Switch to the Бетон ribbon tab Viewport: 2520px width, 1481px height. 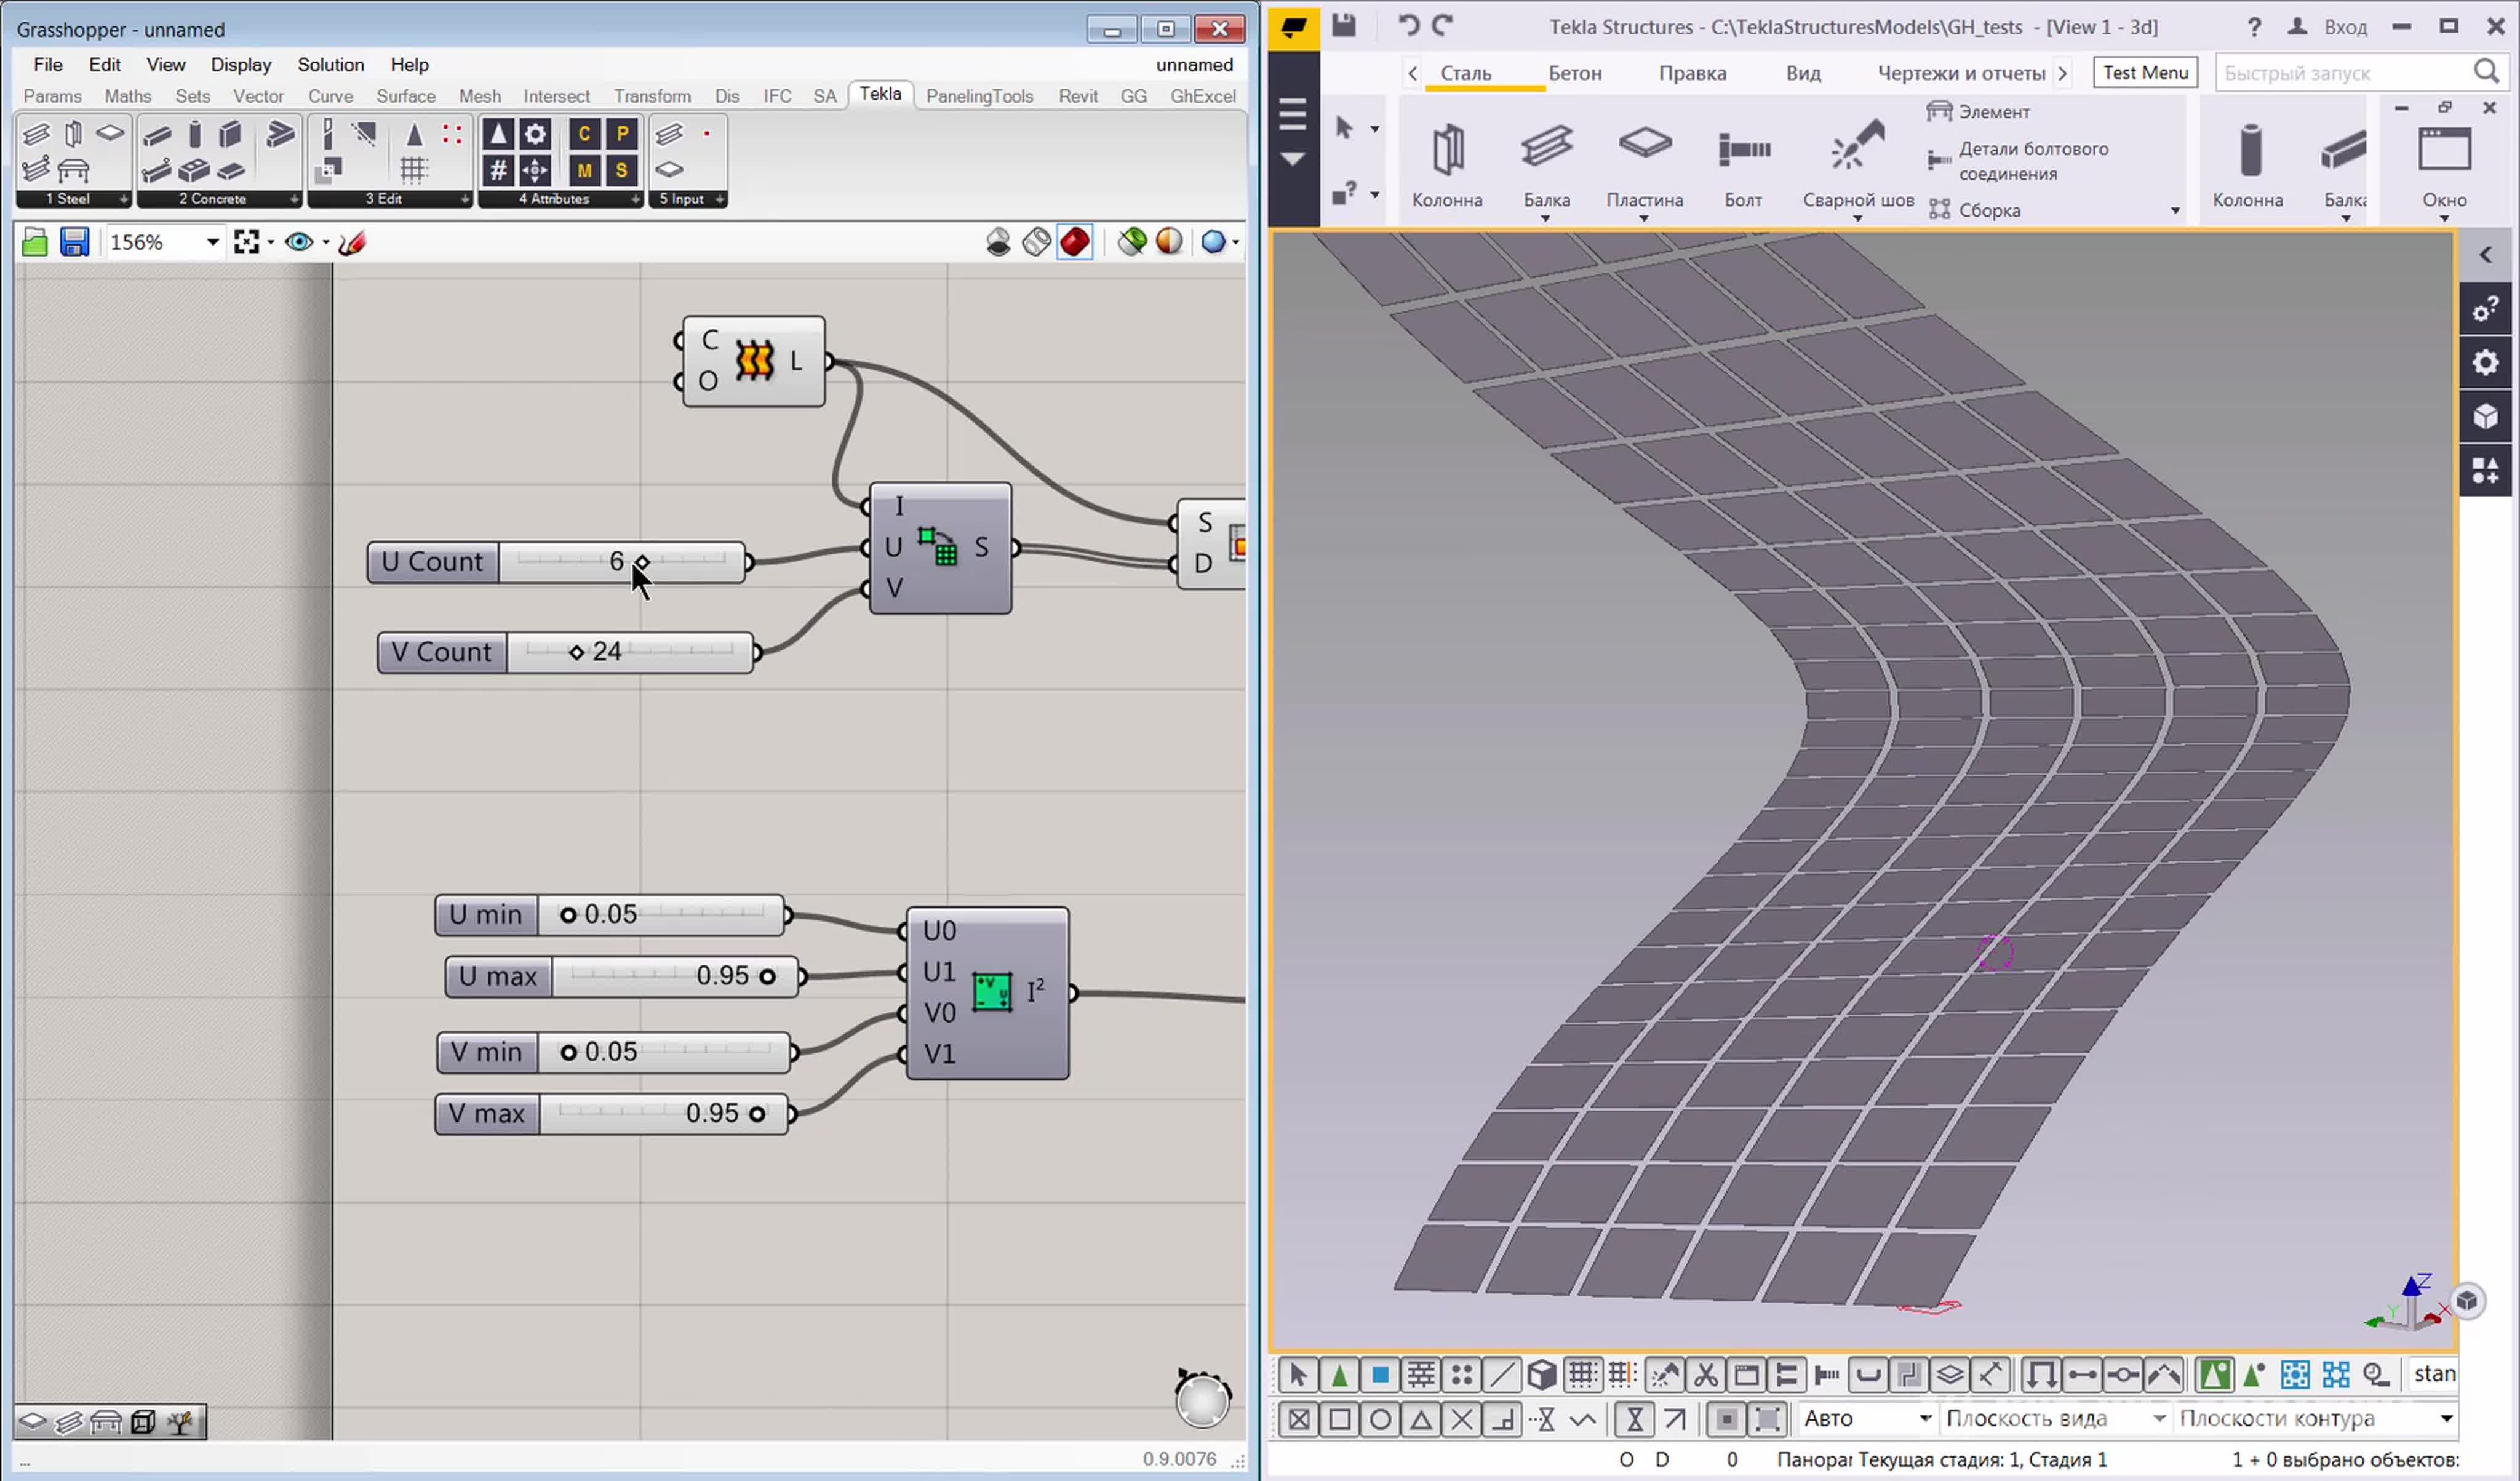point(1574,73)
